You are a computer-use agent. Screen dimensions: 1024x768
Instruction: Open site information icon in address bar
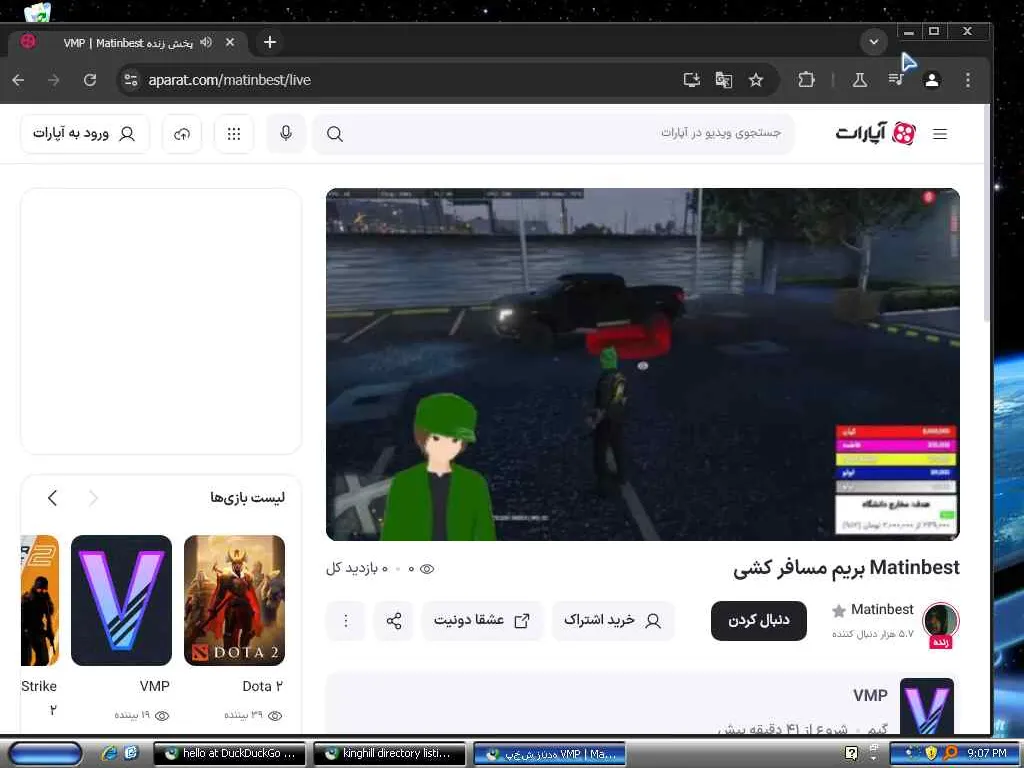(x=131, y=80)
